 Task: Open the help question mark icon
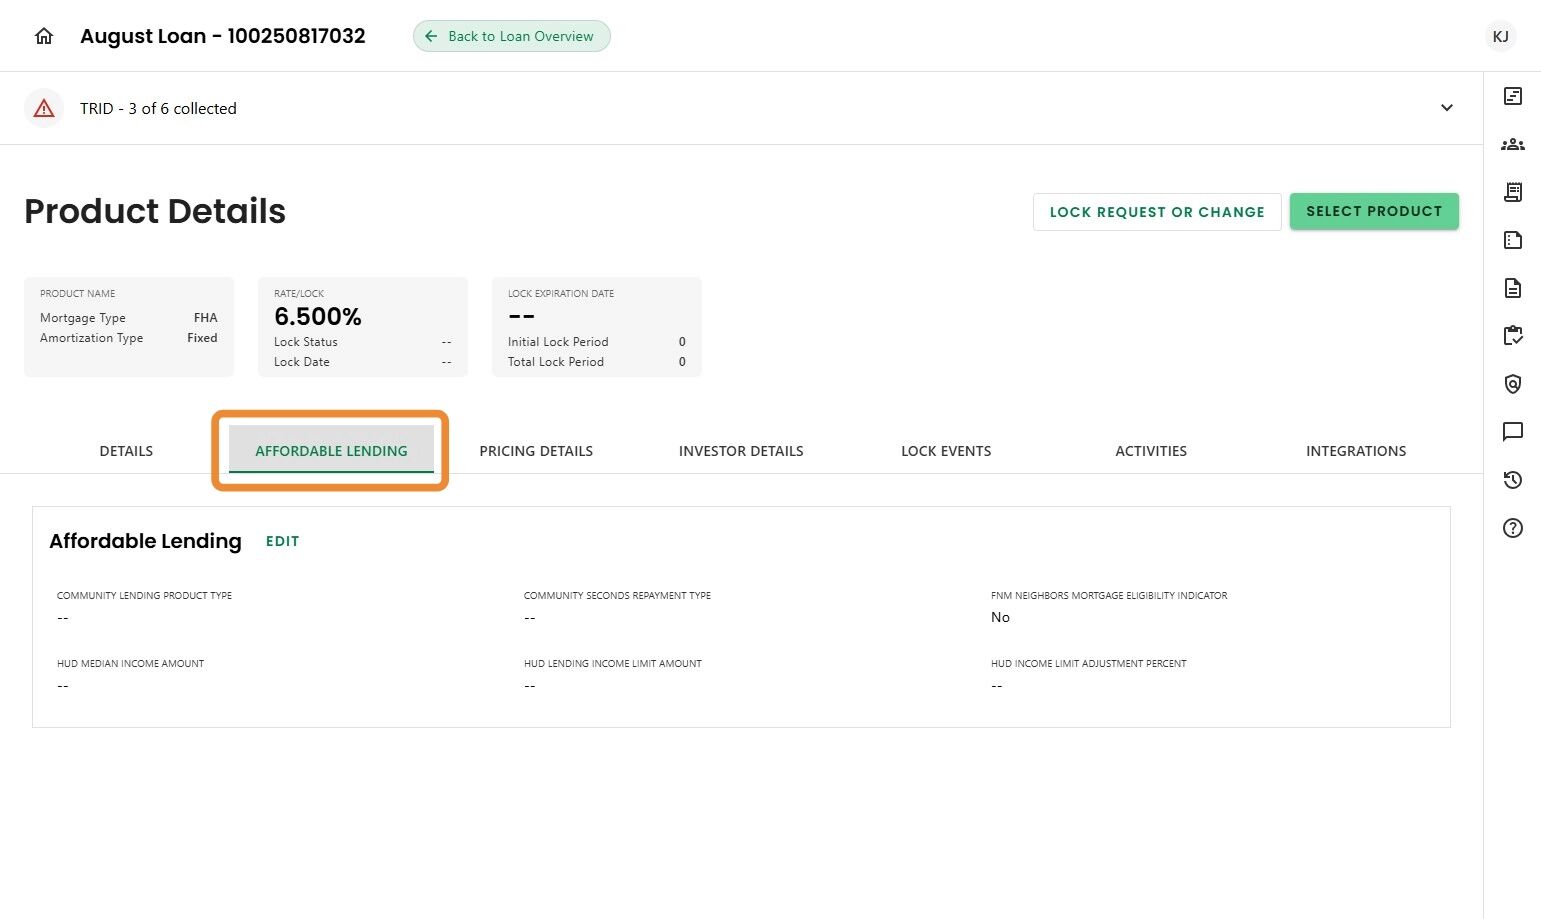(1513, 528)
